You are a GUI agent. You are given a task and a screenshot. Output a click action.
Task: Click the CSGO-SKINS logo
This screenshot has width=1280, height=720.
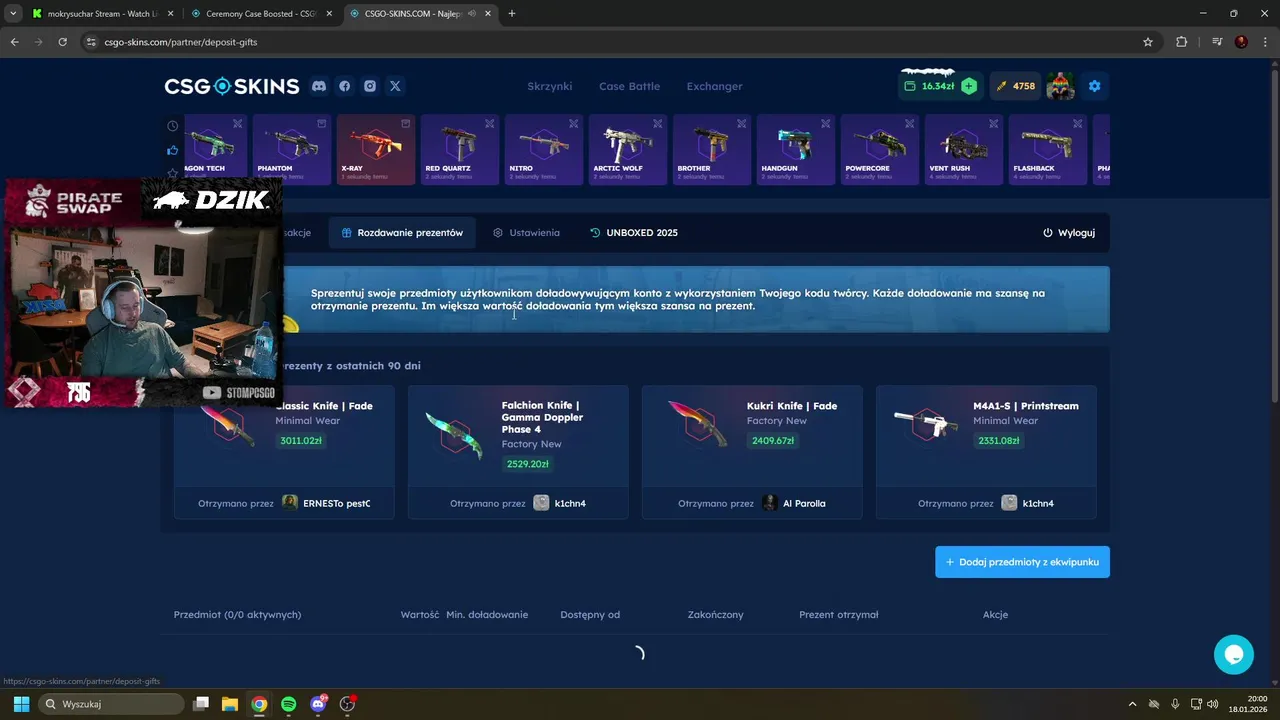pos(232,86)
